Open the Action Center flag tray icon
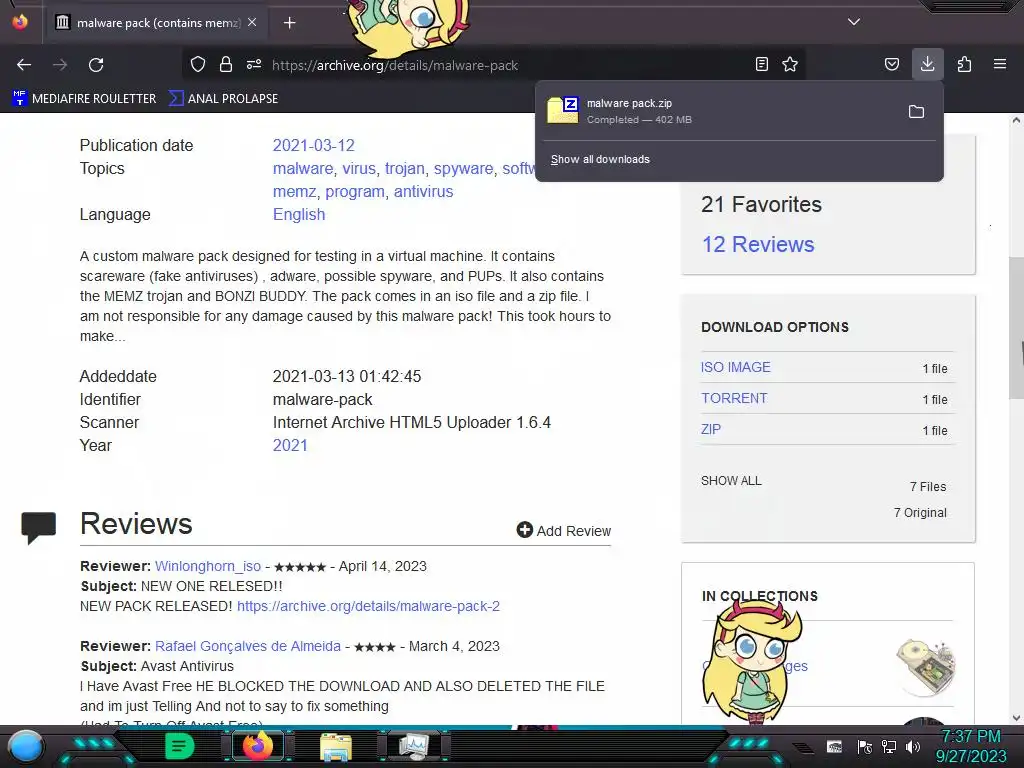1024x768 pixels. pyautogui.click(x=865, y=746)
